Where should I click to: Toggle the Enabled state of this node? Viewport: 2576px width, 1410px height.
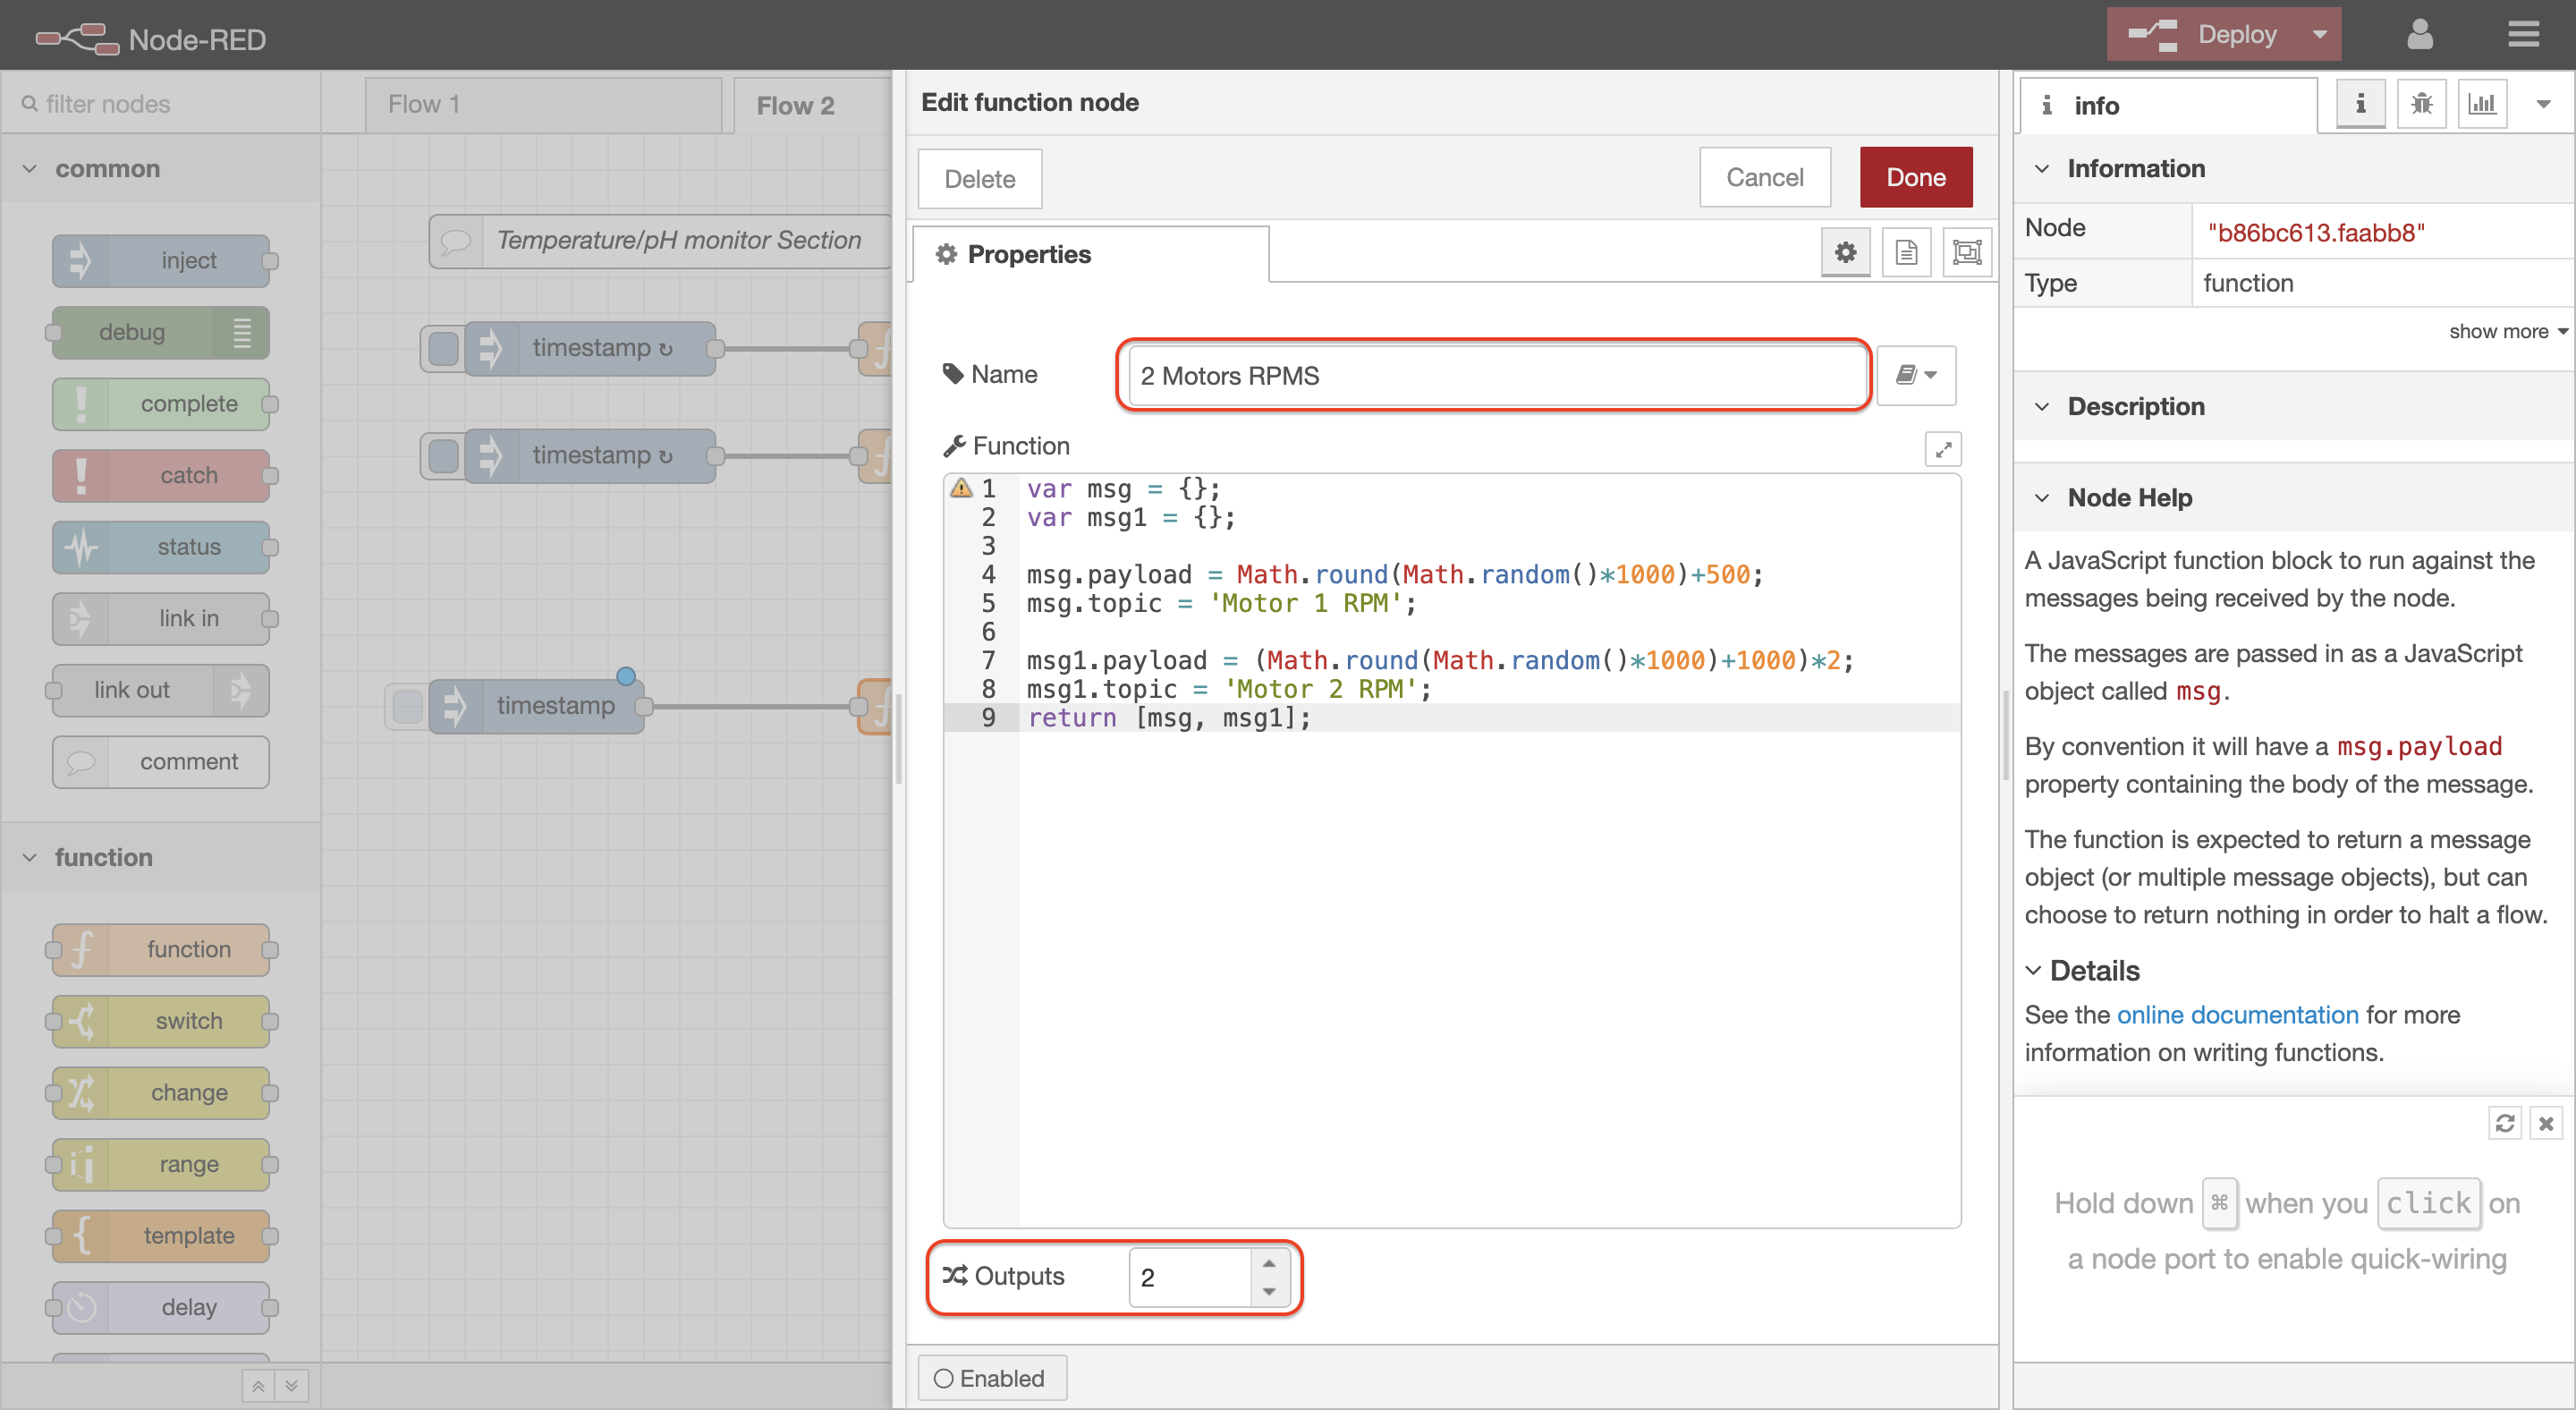click(991, 1378)
